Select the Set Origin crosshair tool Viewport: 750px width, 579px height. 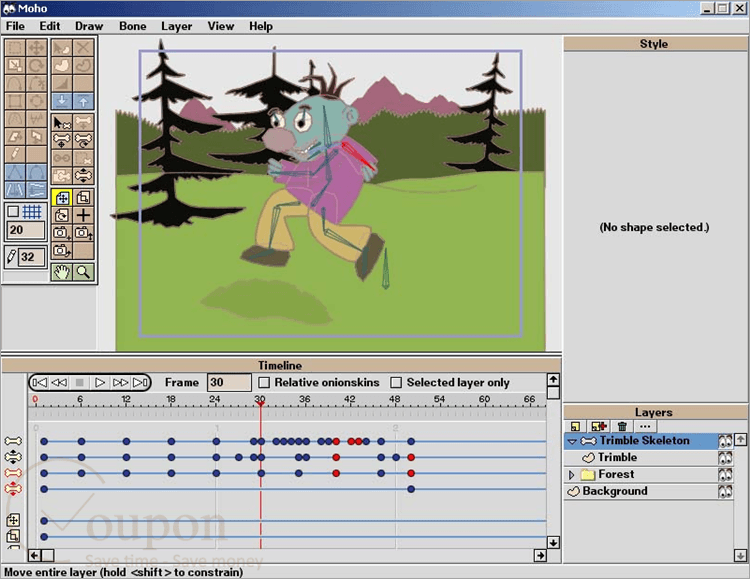pos(83,215)
